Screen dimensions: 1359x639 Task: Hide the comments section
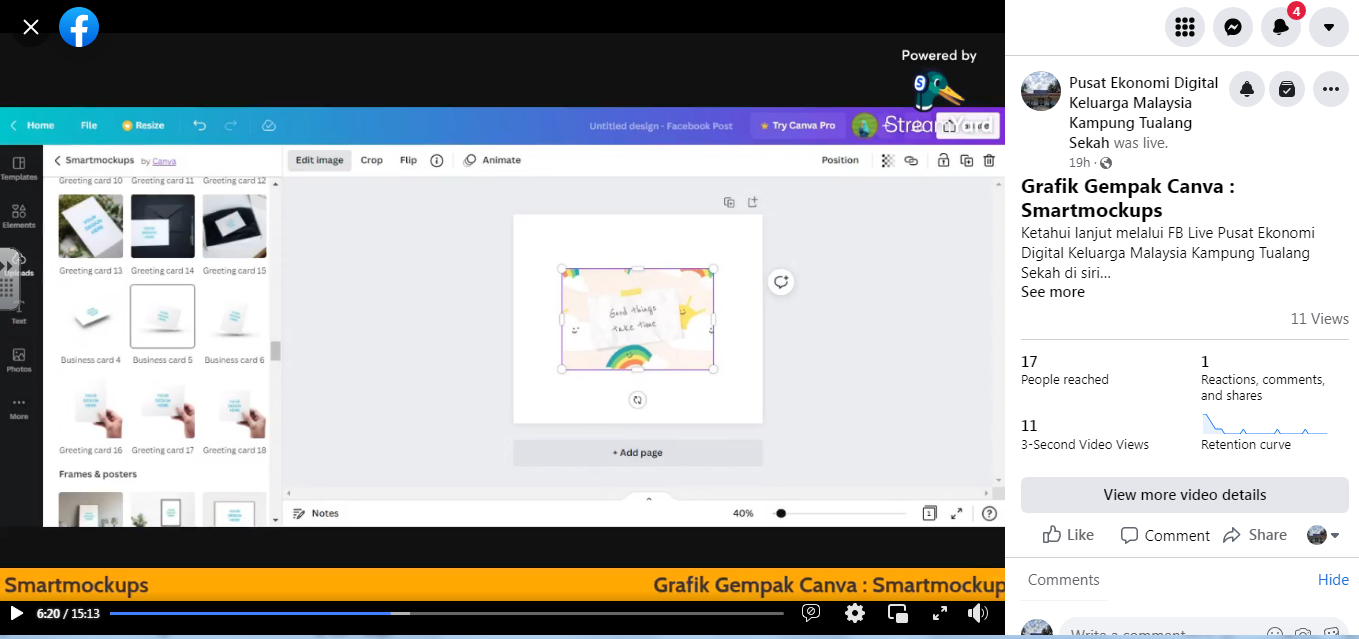point(1333,580)
